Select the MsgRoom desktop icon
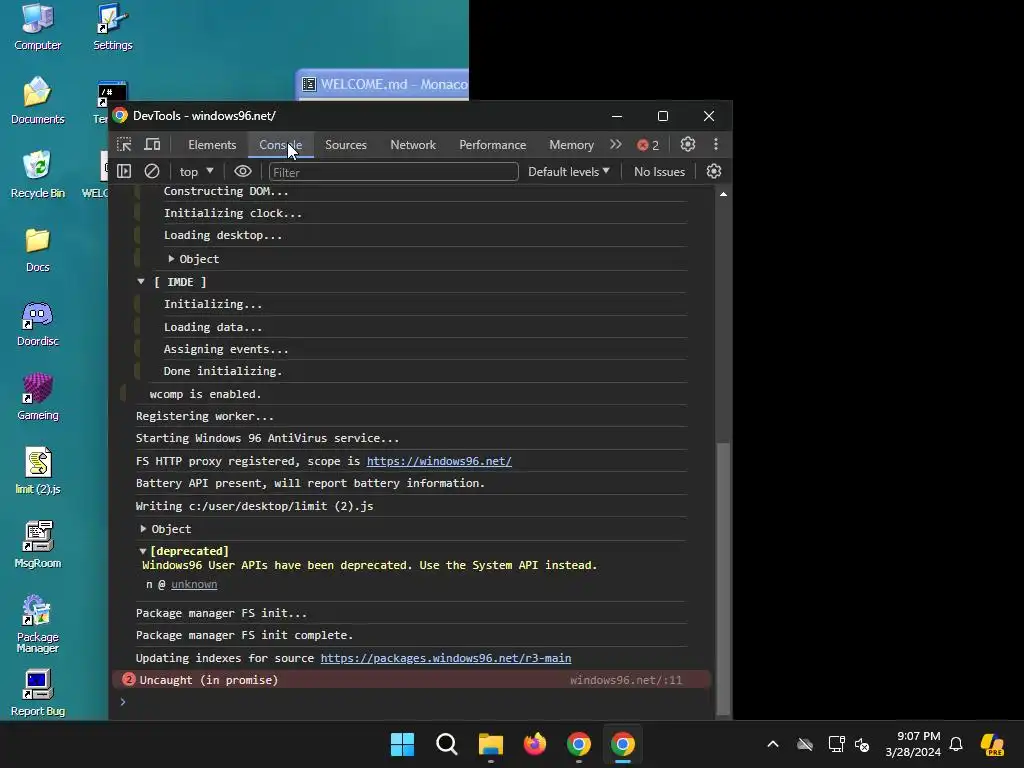Viewport: 1024px width, 768px height. (37, 545)
